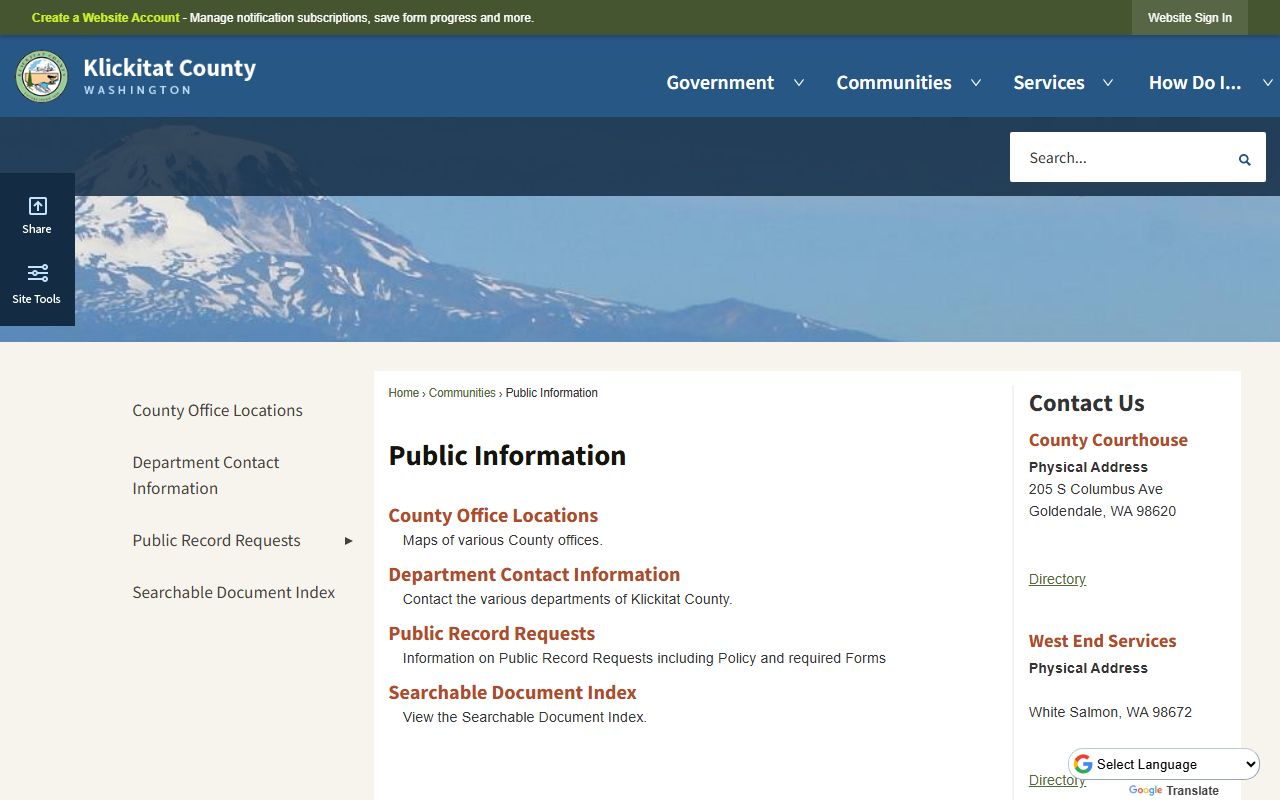This screenshot has width=1280, height=800.
Task: Open the Select Language dropdown
Action: click(x=1165, y=764)
